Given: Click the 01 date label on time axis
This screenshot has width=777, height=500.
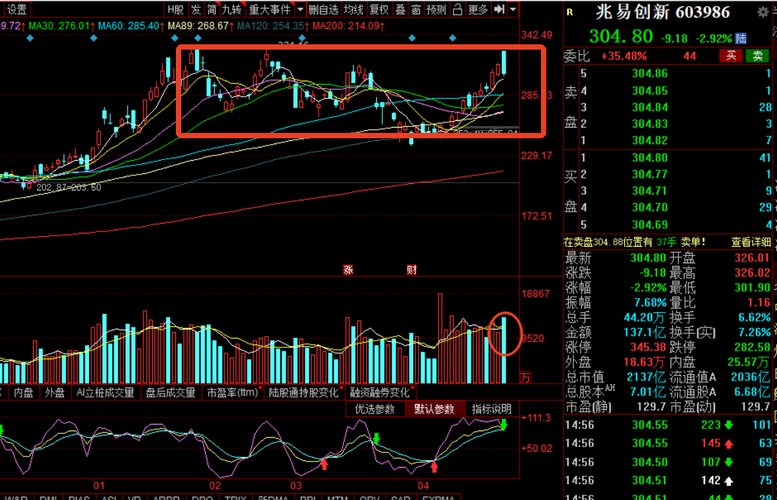Looking at the screenshot, I should [99, 486].
